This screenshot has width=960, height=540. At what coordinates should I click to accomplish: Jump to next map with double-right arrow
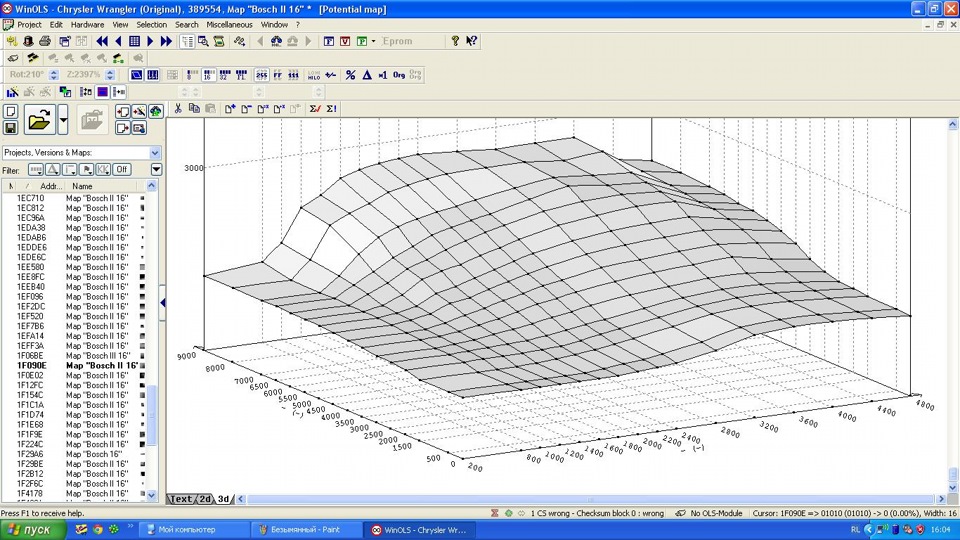(166, 41)
